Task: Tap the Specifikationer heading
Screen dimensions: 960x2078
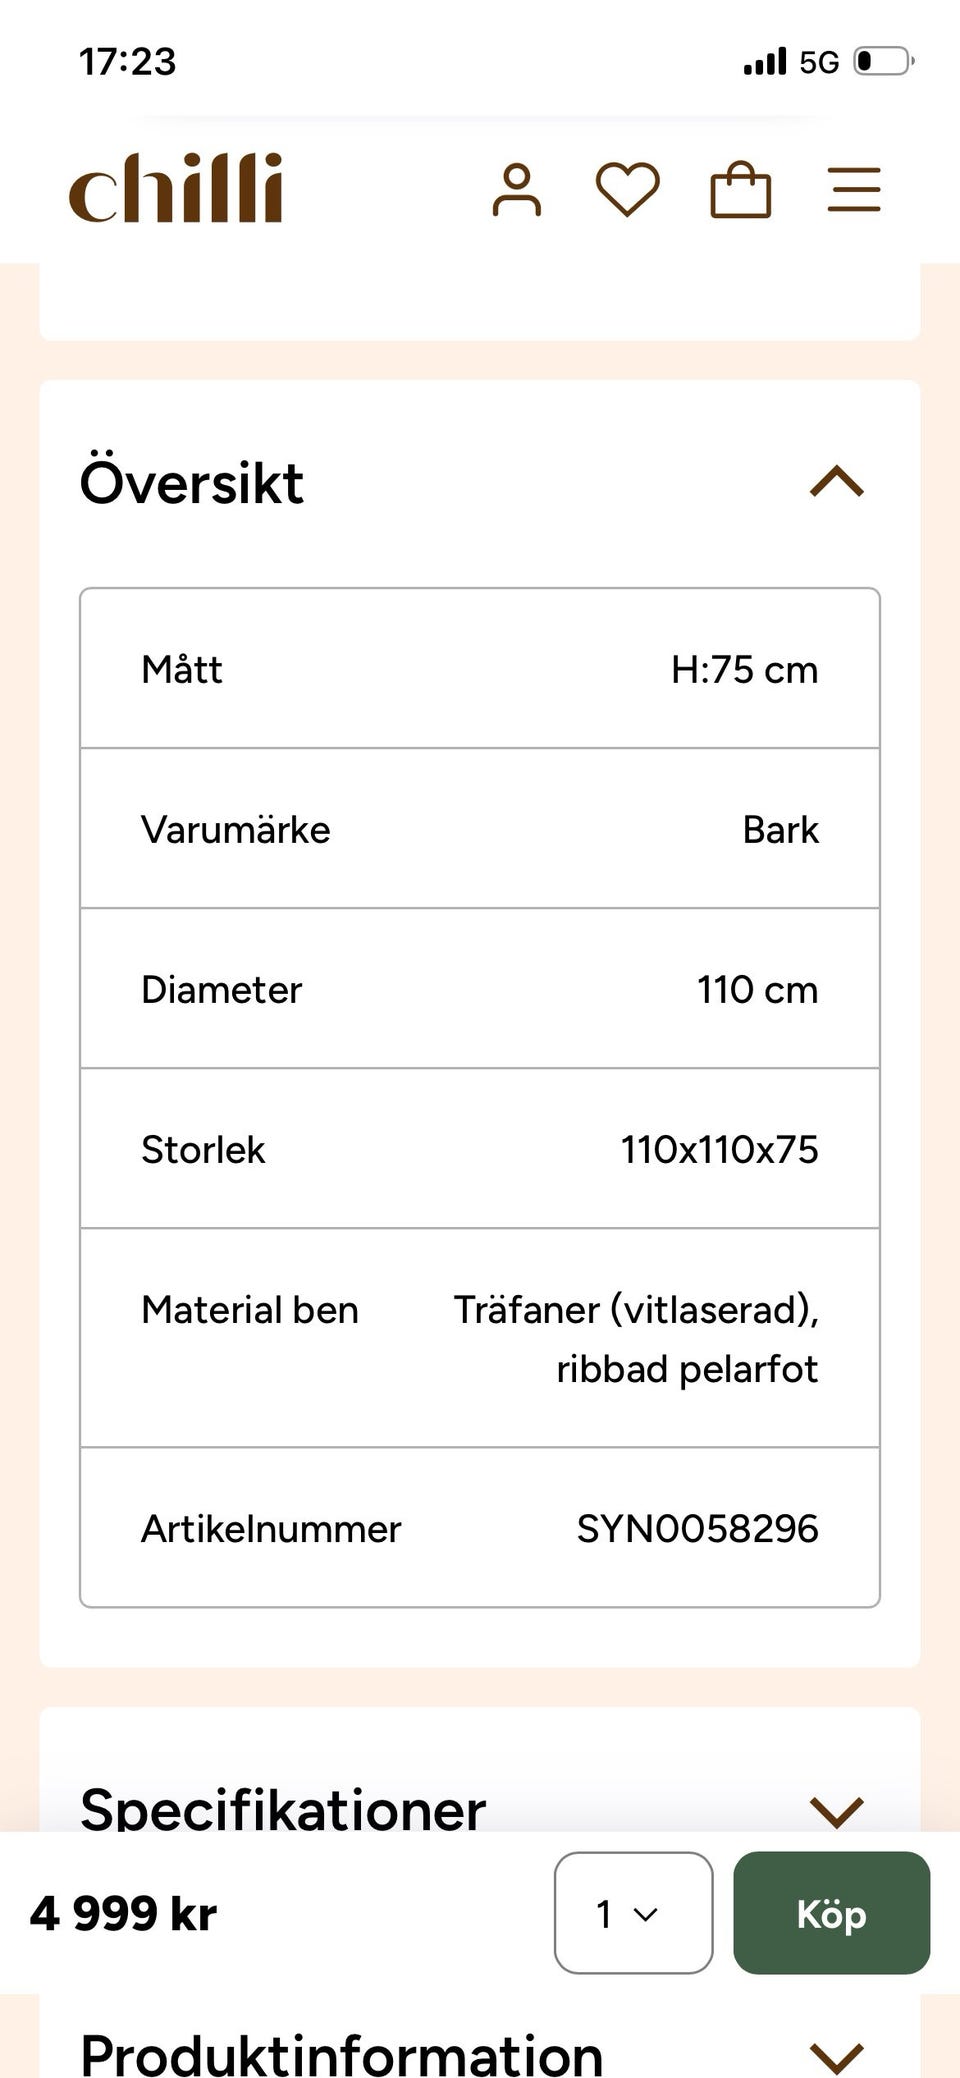Action: click(283, 1809)
